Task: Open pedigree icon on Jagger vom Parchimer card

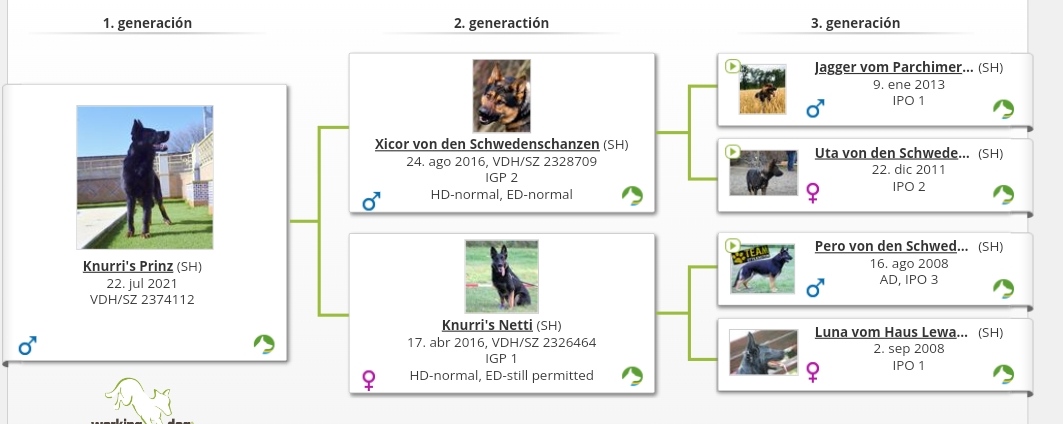Action: pos(1003,109)
